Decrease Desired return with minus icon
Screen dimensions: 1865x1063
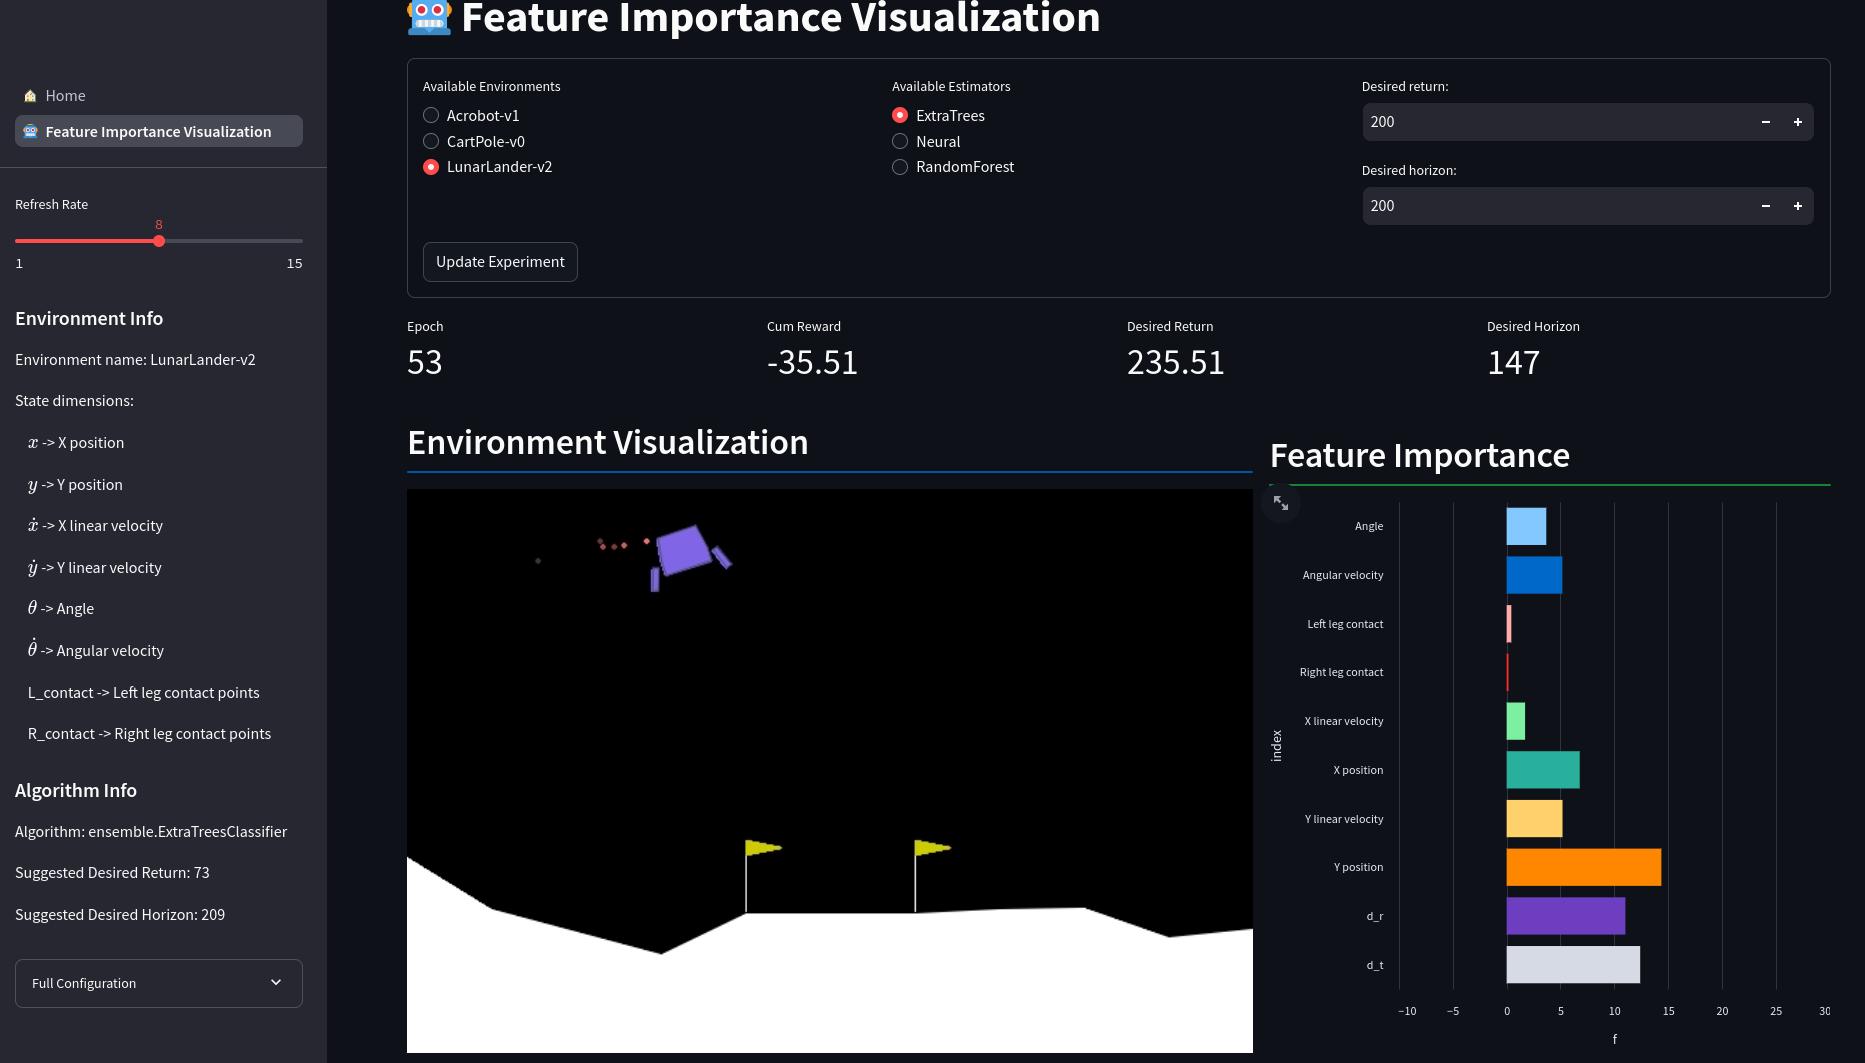pyautogui.click(x=1765, y=122)
